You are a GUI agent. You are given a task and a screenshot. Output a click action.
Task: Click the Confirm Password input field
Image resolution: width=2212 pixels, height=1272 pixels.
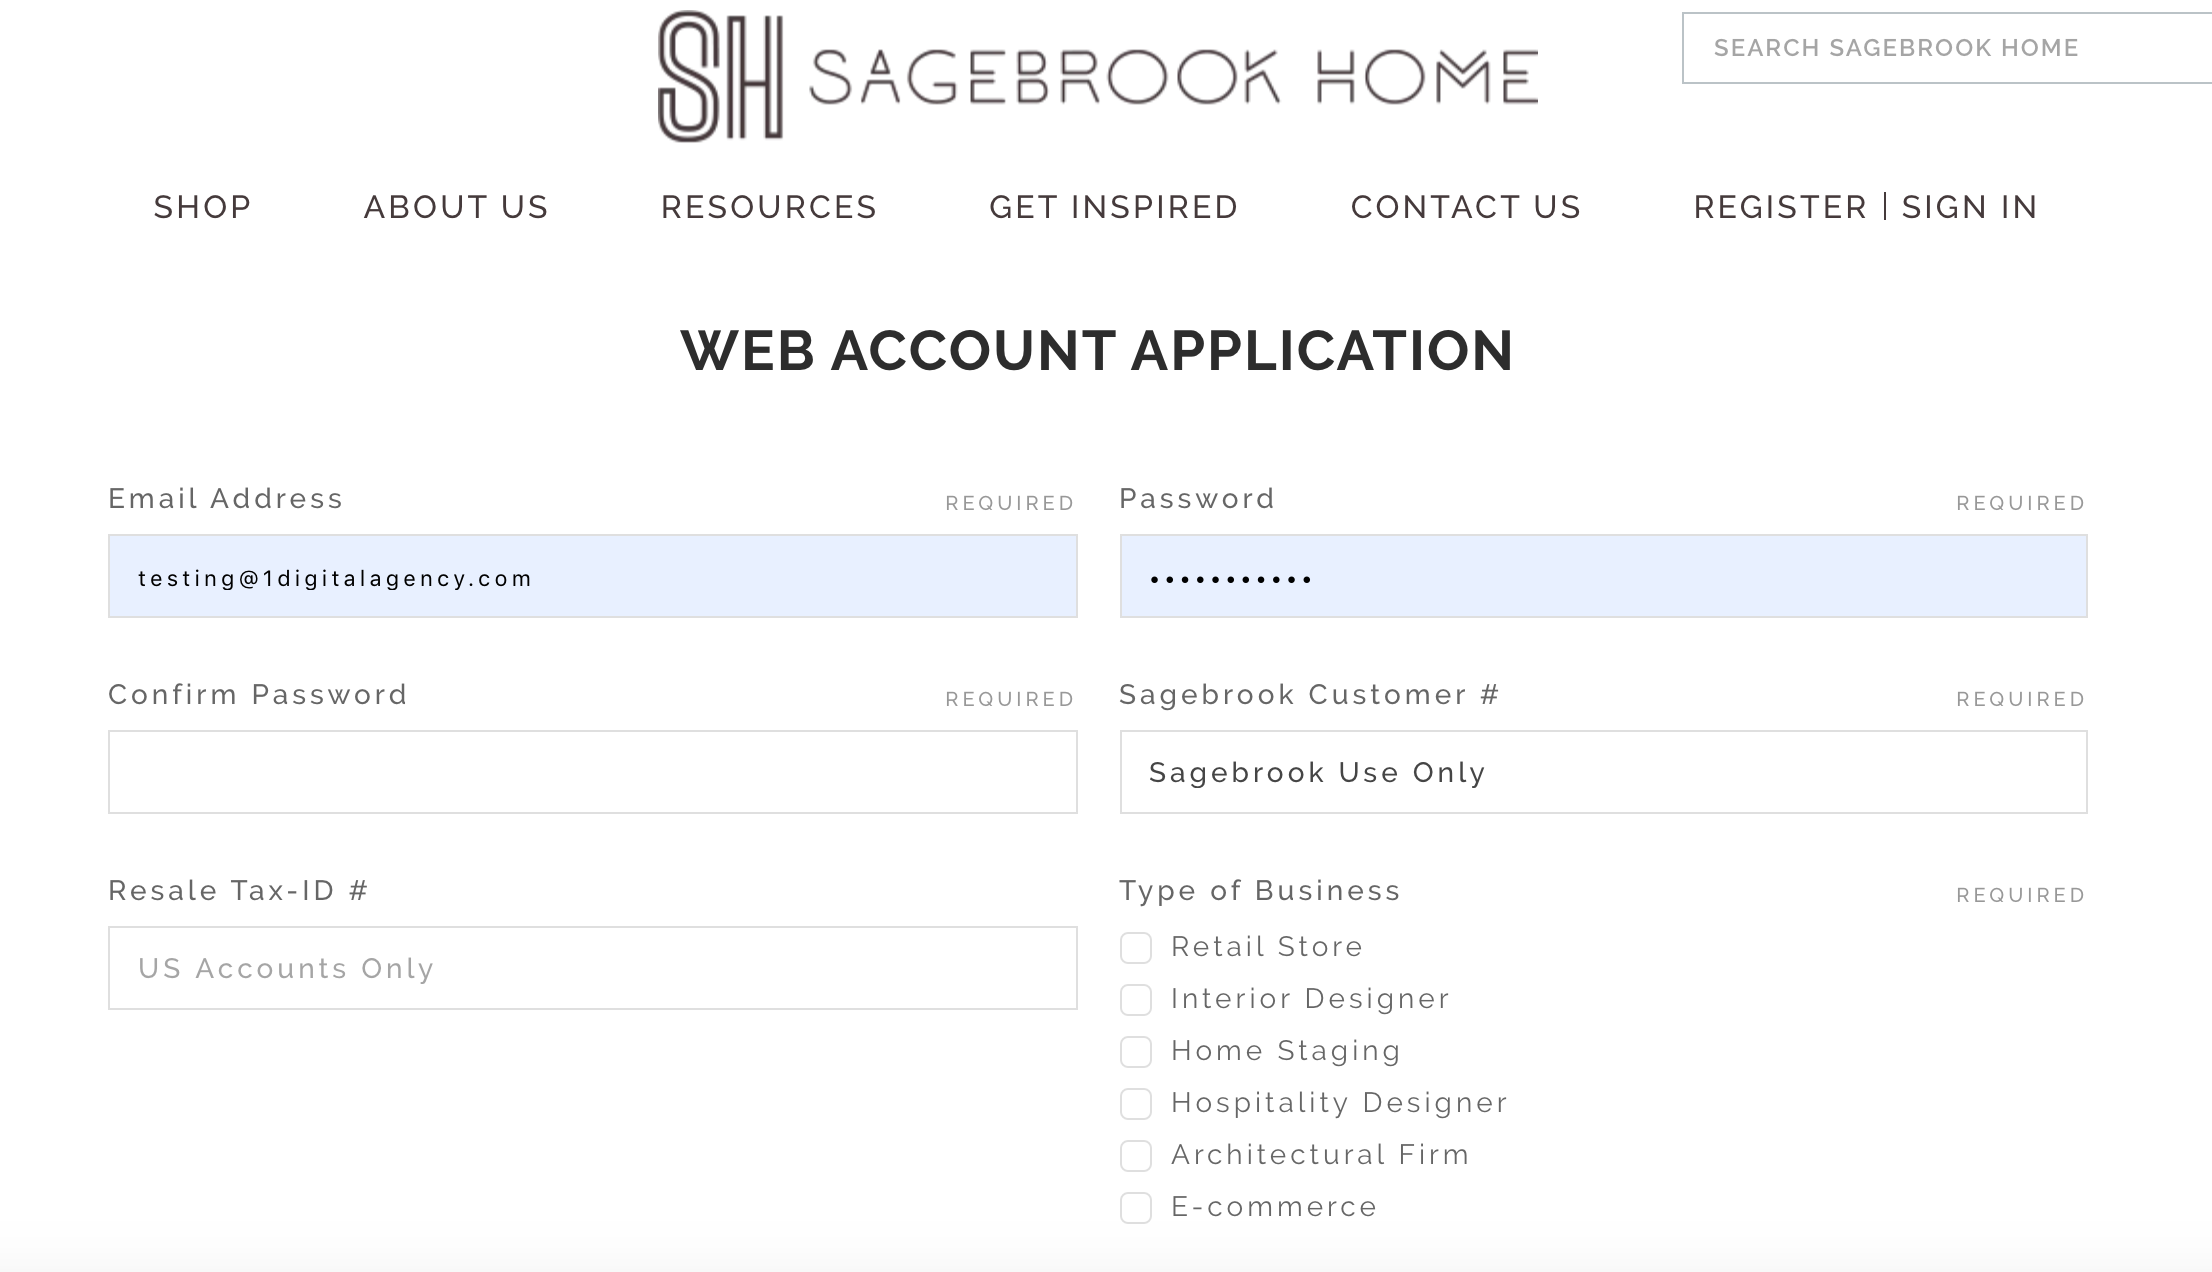(x=592, y=772)
